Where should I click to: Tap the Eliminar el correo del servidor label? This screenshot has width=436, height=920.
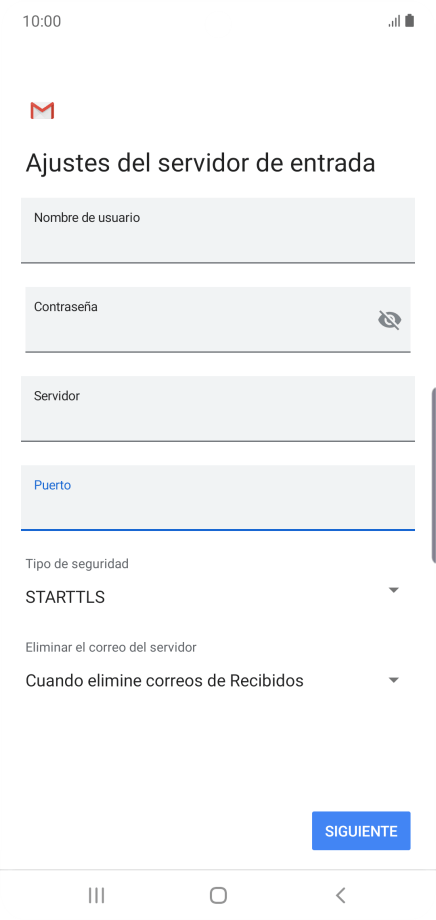coord(111,647)
